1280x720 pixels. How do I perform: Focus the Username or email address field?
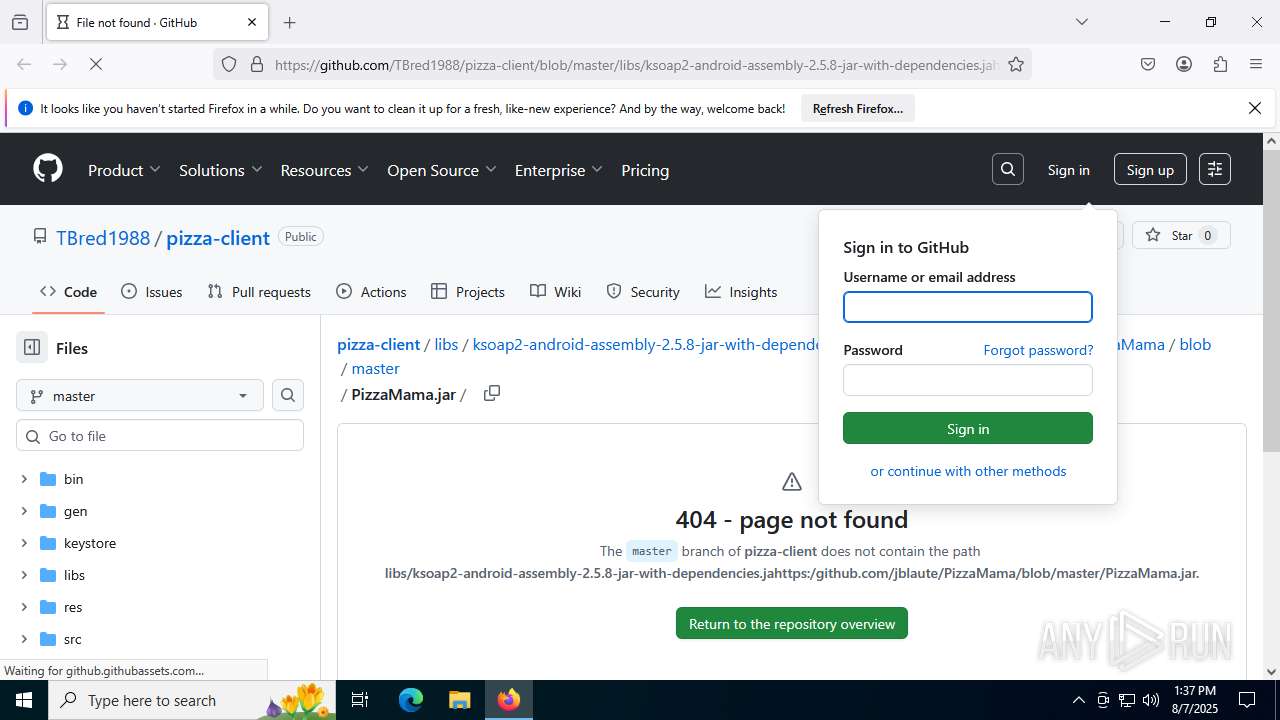click(x=968, y=307)
